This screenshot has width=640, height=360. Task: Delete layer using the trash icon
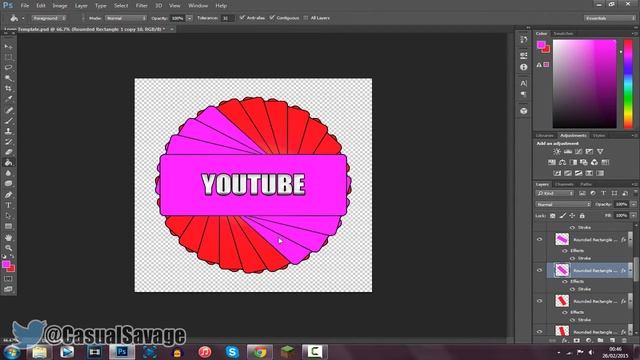click(624, 340)
